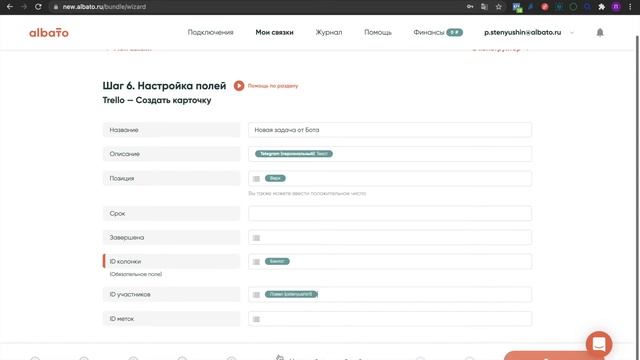Viewport: 640px width, 360px height.
Task: Open the list picker icon in Позиция field
Action: pyautogui.click(x=256, y=179)
